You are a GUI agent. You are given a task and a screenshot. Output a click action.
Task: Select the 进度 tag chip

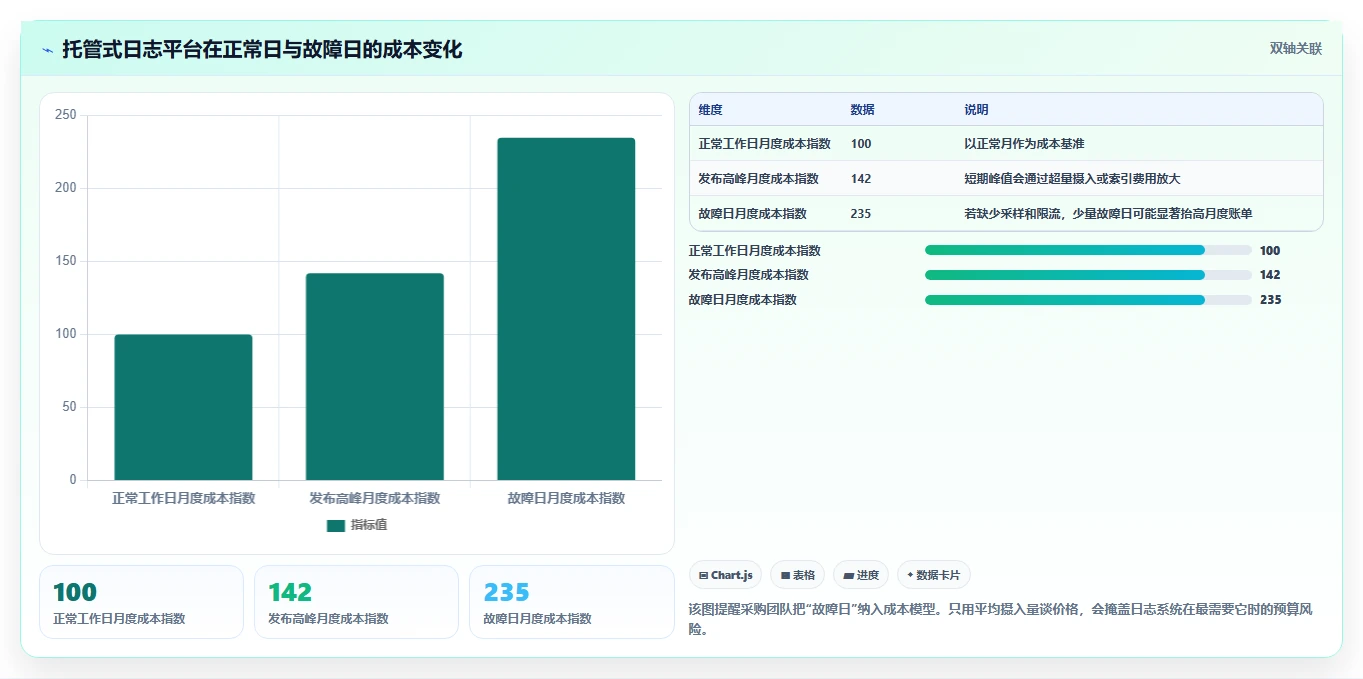pos(860,575)
